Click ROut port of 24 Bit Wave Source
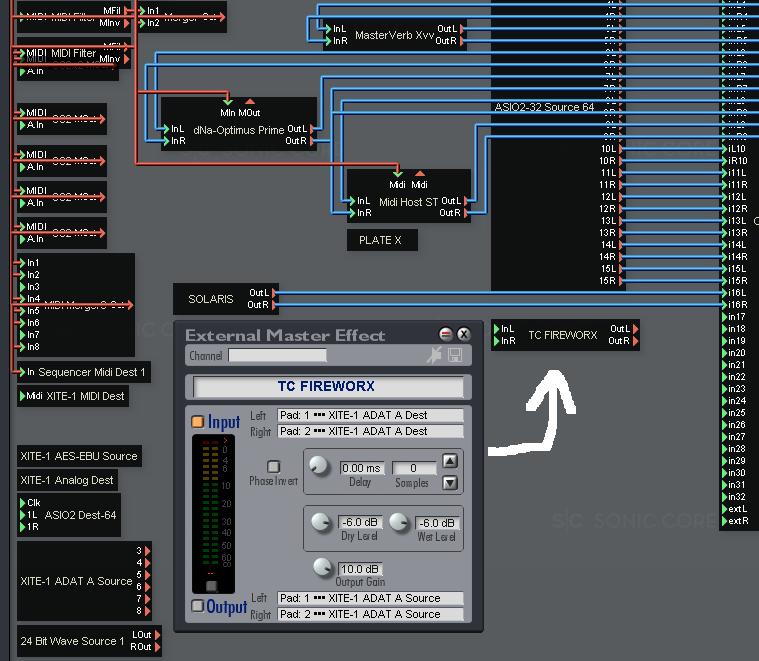The width and height of the screenshot is (759, 661). (157, 647)
